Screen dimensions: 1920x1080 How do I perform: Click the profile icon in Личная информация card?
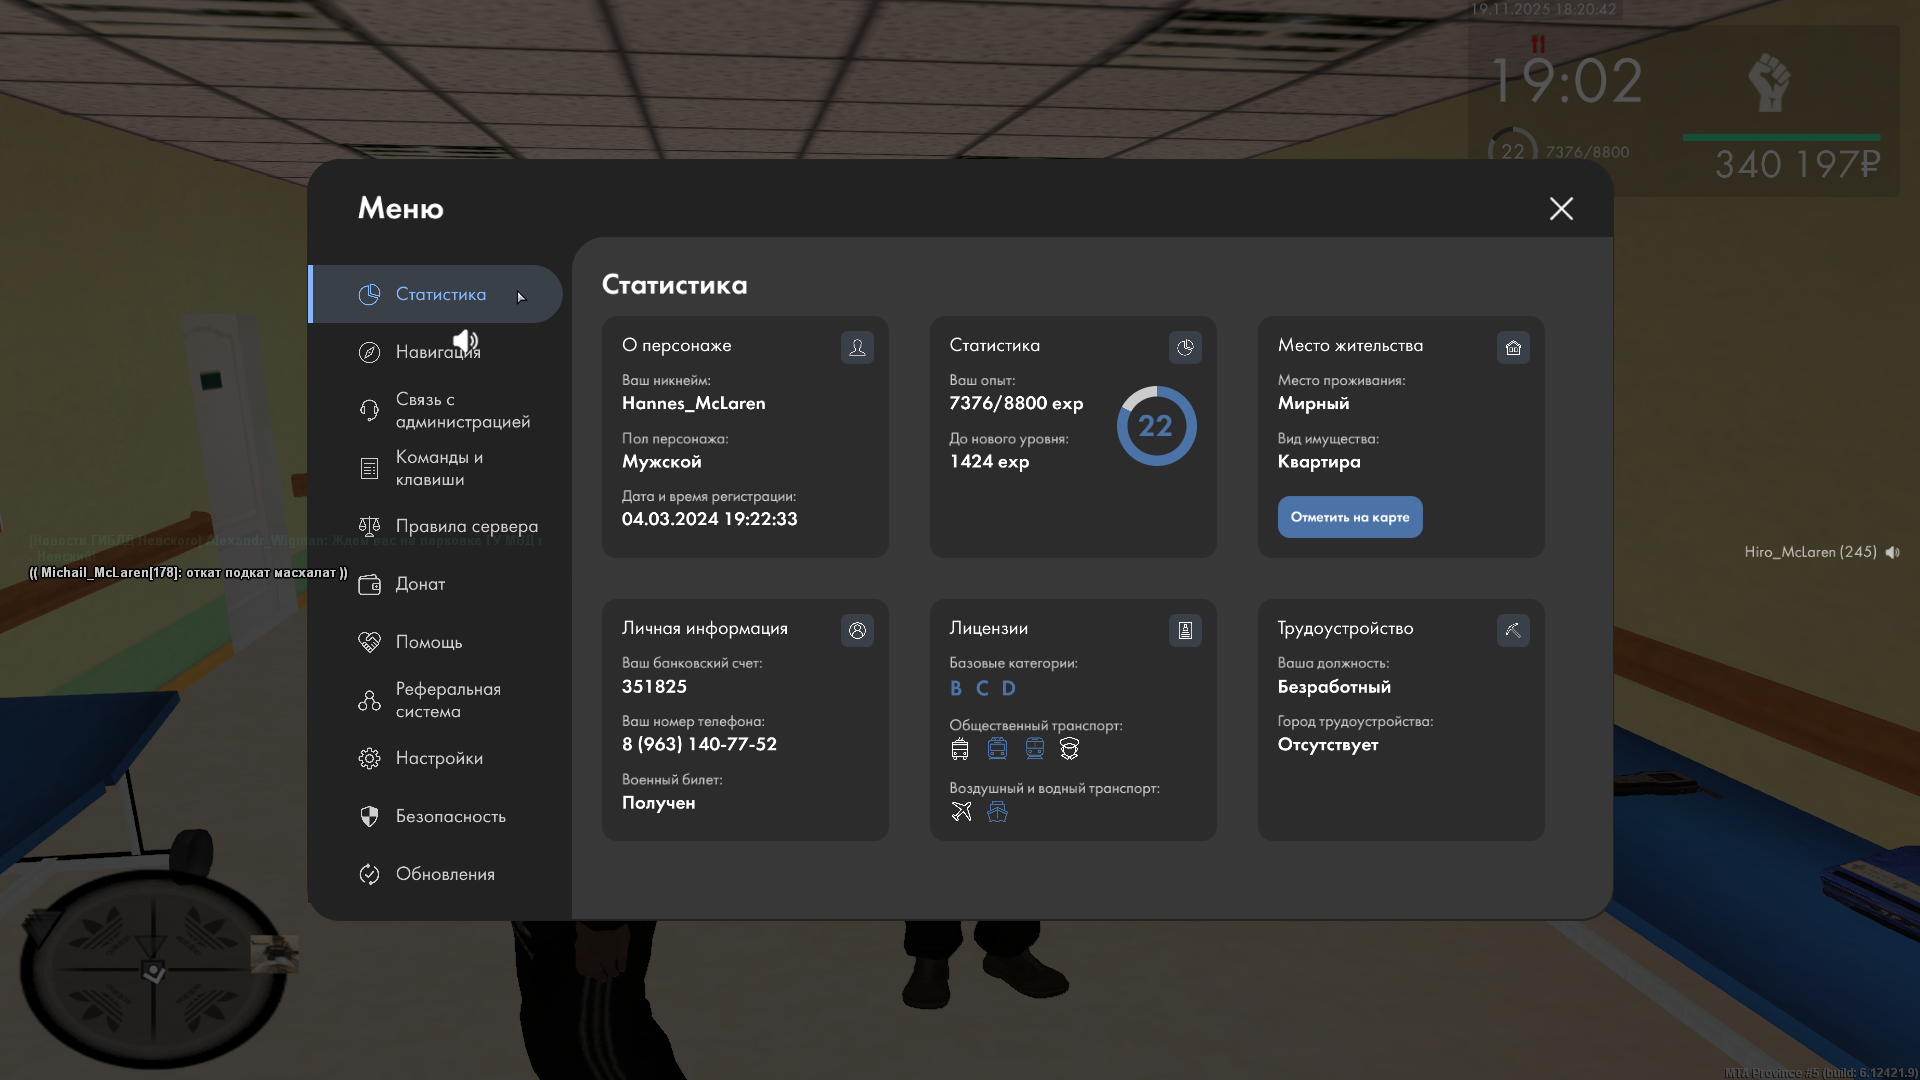(x=857, y=630)
